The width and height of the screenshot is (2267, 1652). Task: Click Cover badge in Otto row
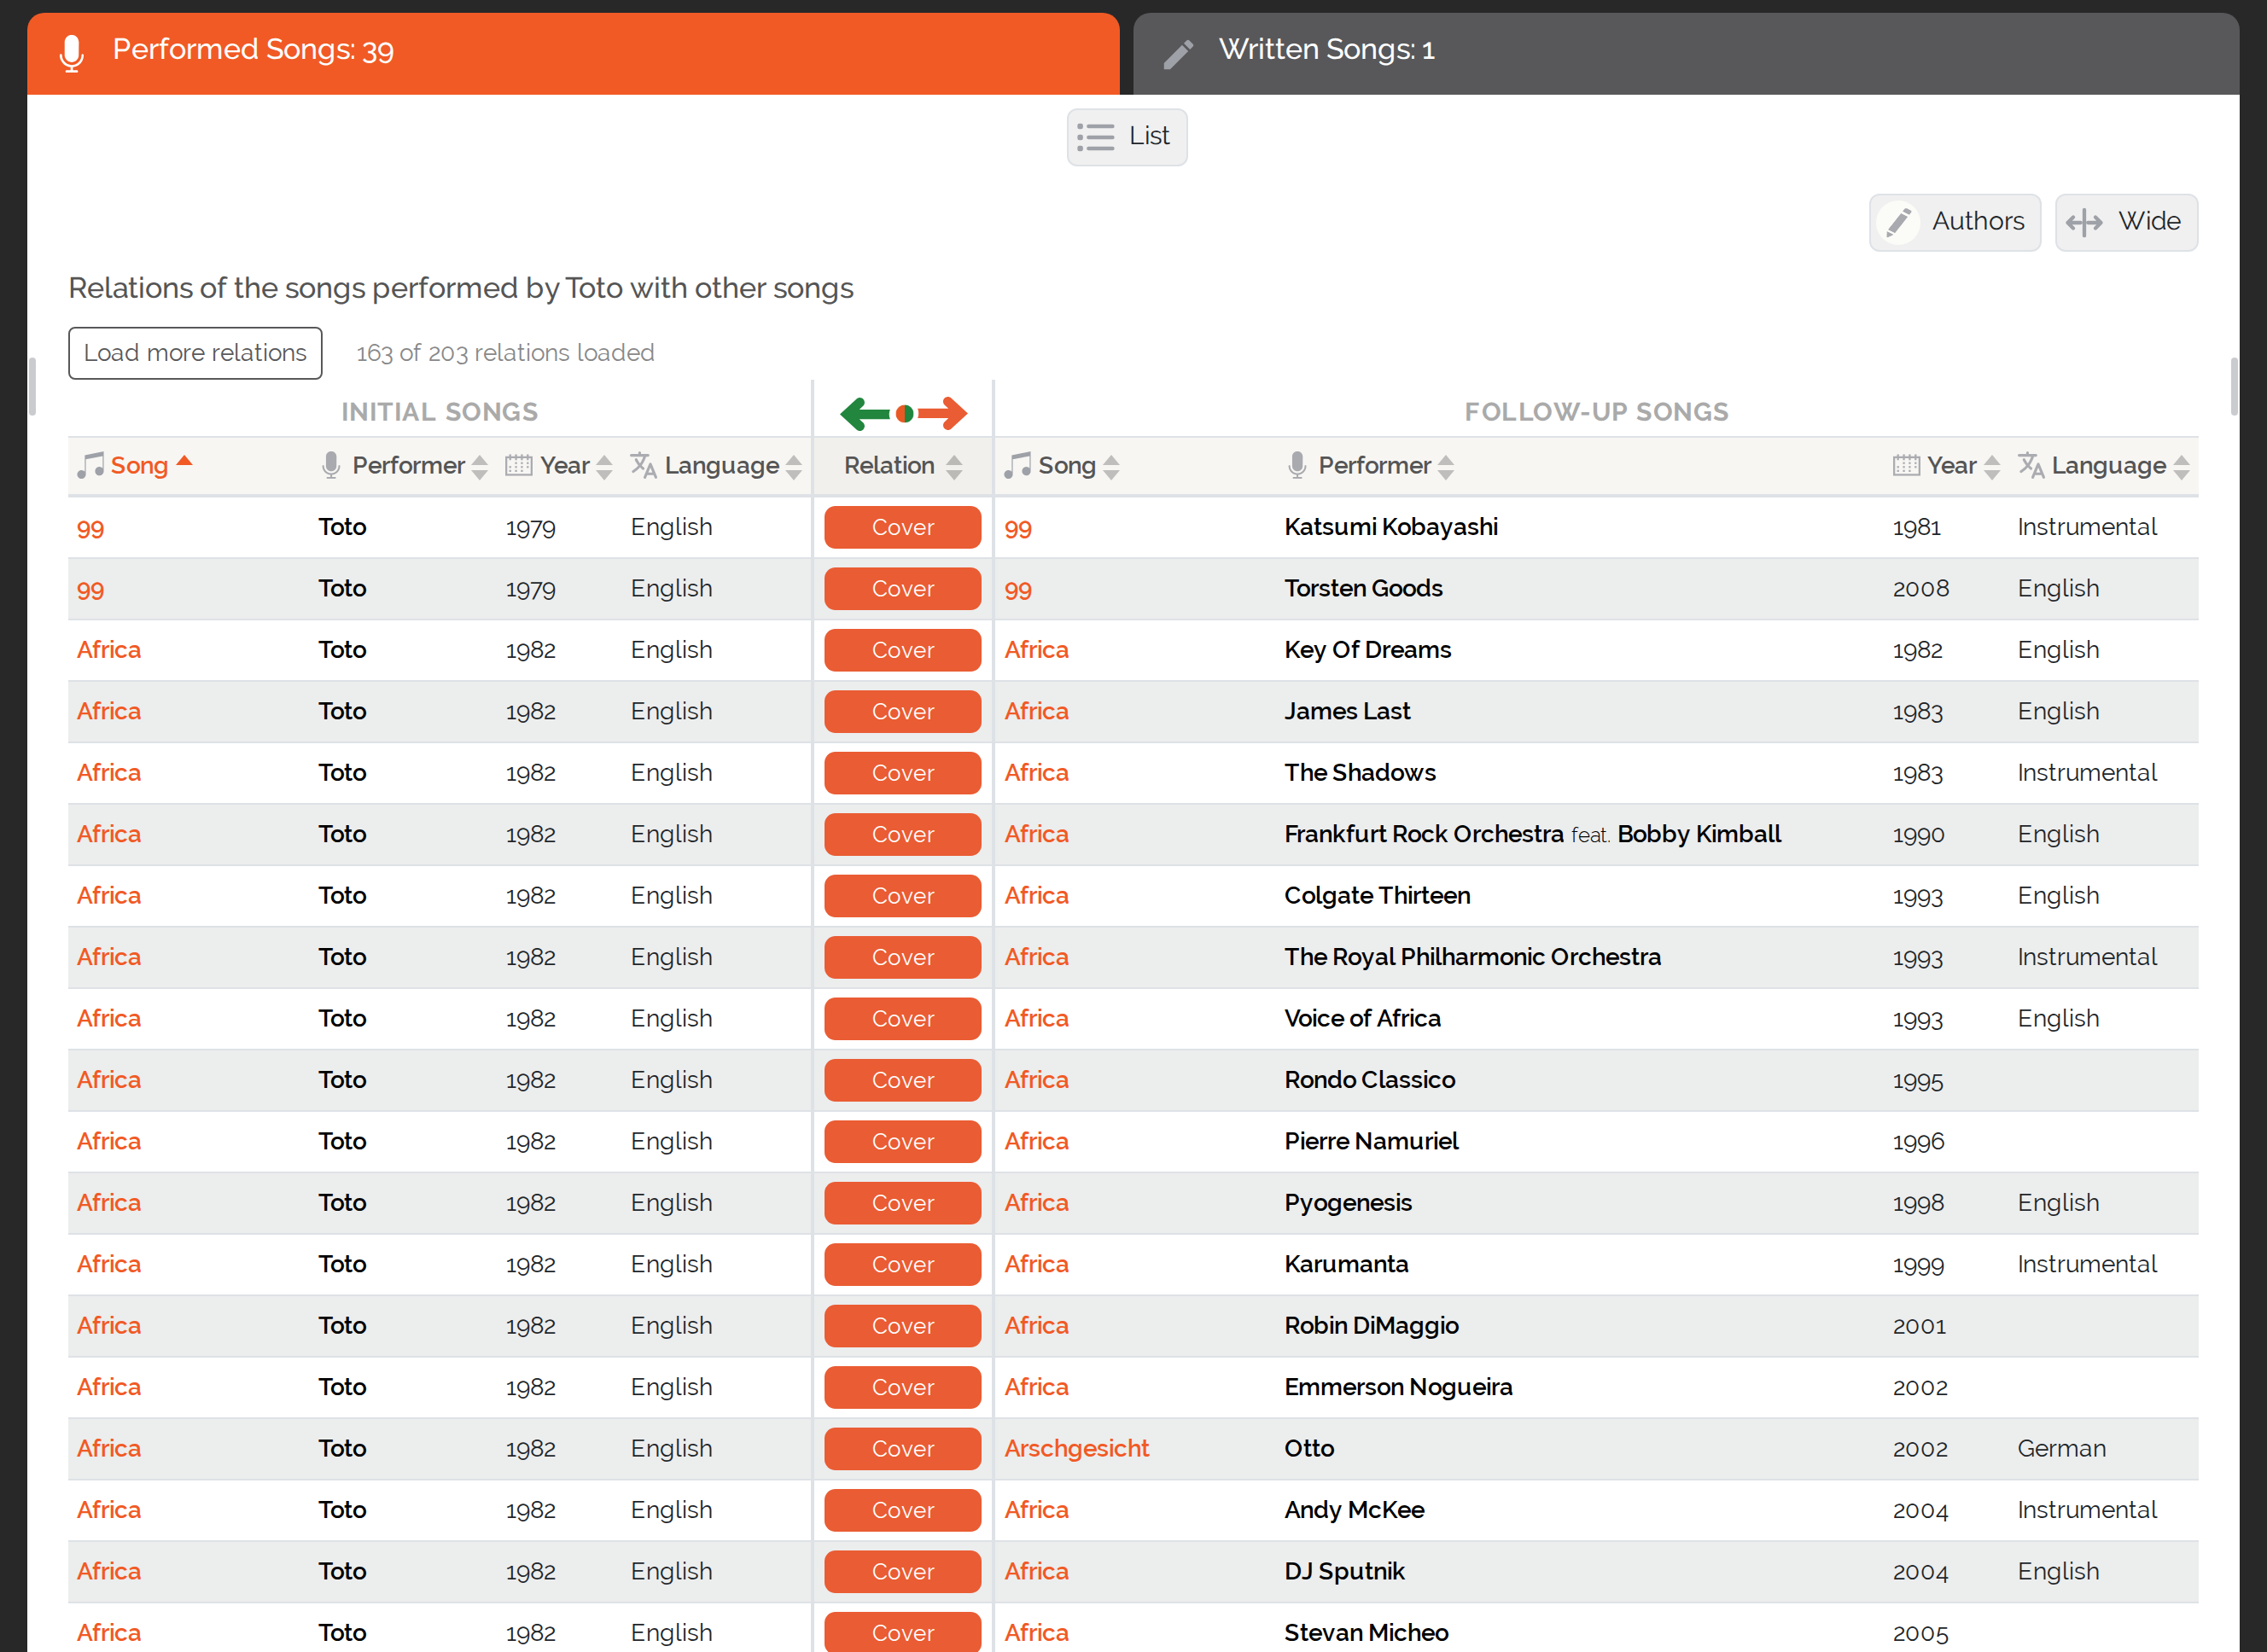tap(902, 1448)
